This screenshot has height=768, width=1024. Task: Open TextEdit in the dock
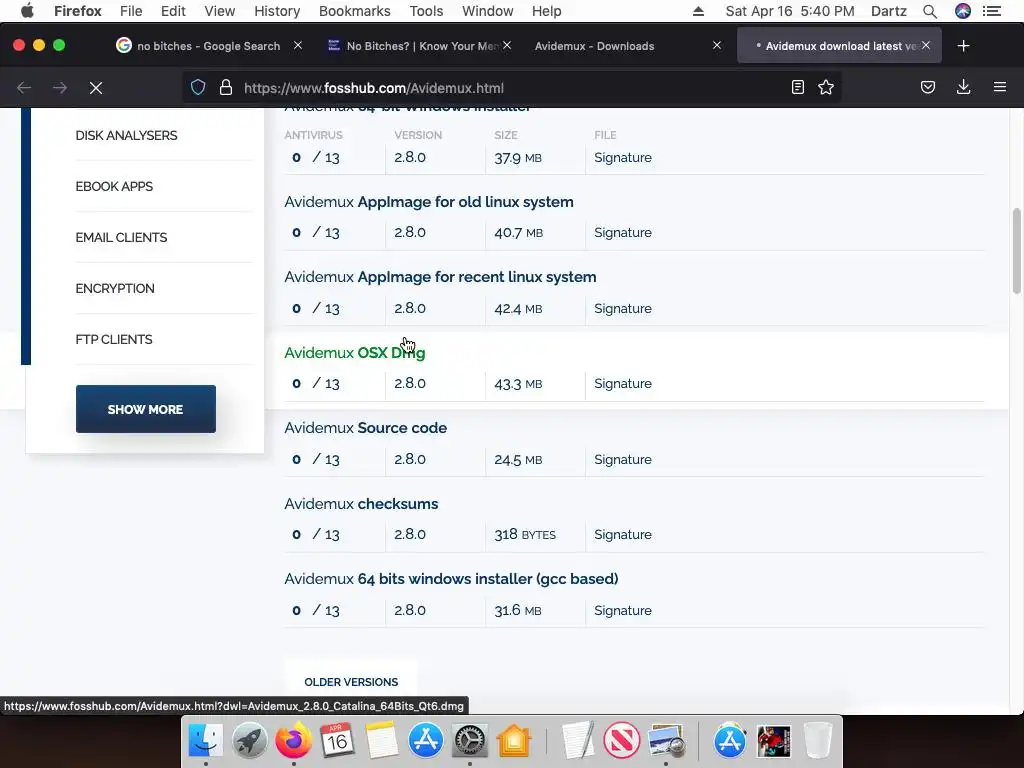pos(578,740)
